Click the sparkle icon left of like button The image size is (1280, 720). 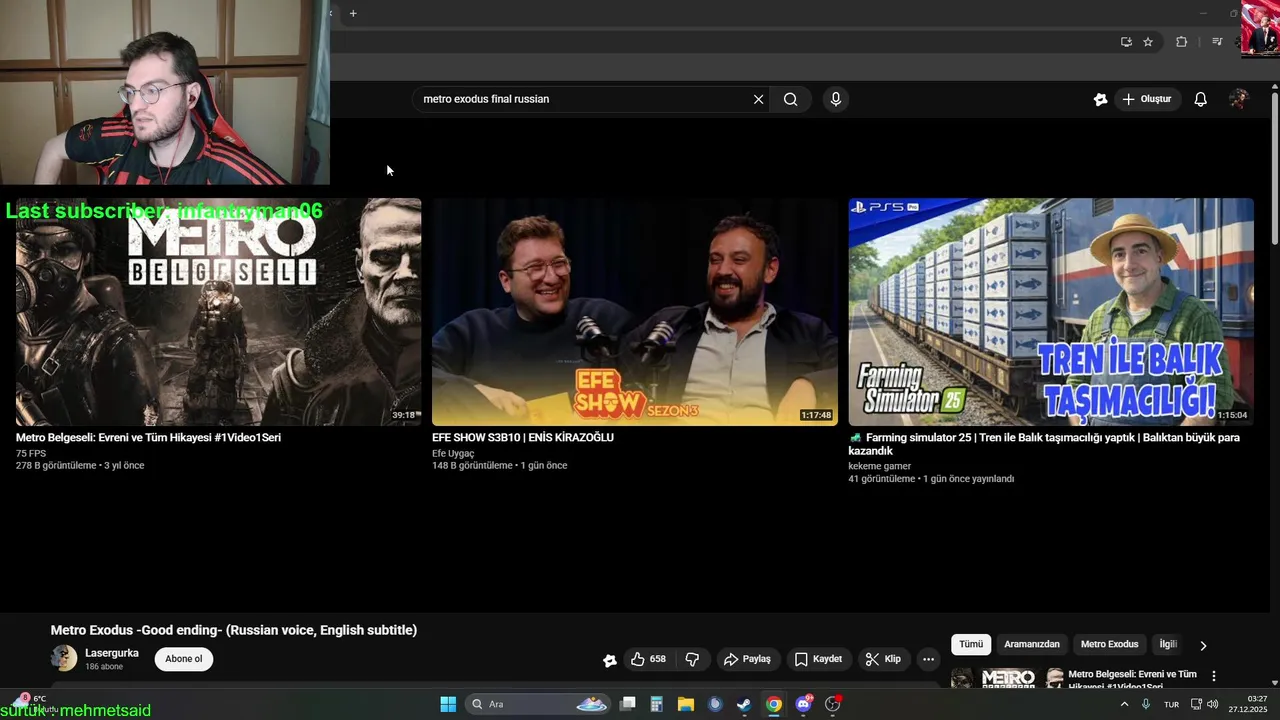coord(610,659)
